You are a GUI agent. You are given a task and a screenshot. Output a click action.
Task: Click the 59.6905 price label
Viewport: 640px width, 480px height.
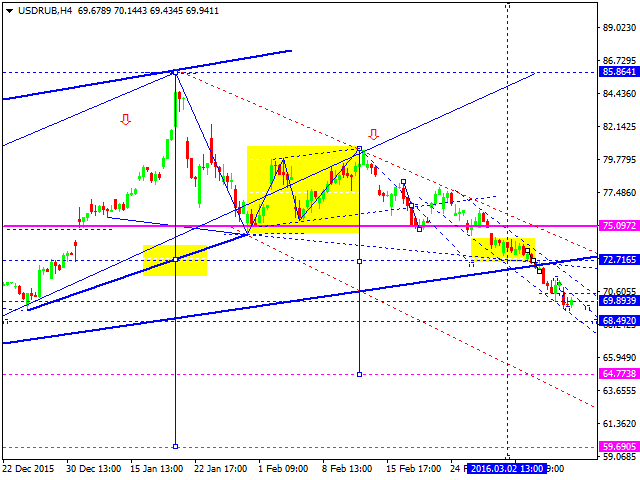point(620,447)
